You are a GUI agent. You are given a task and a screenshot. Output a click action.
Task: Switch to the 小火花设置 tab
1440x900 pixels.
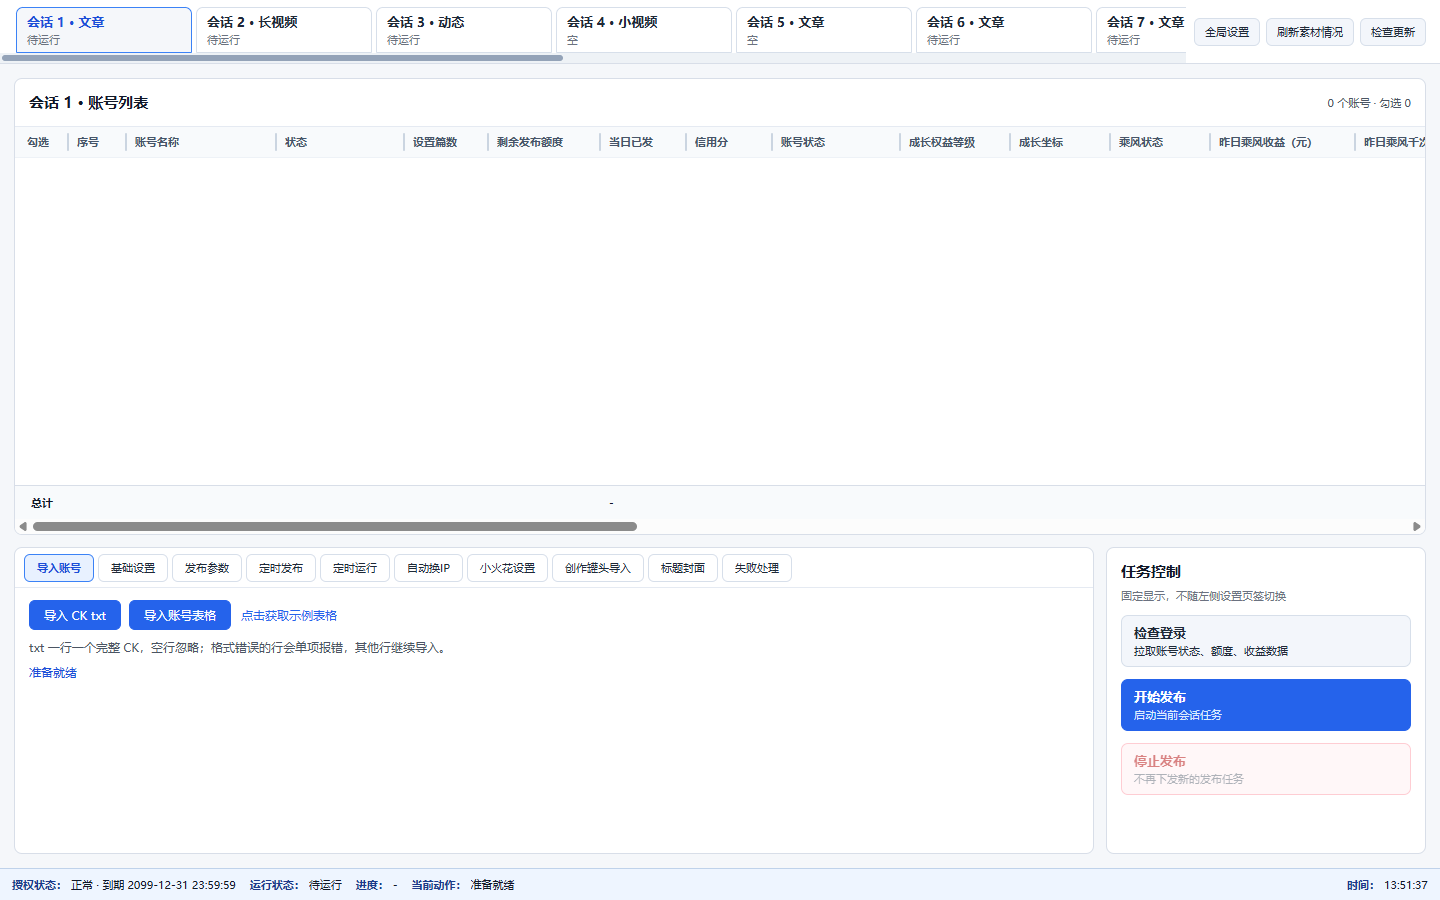[508, 568]
